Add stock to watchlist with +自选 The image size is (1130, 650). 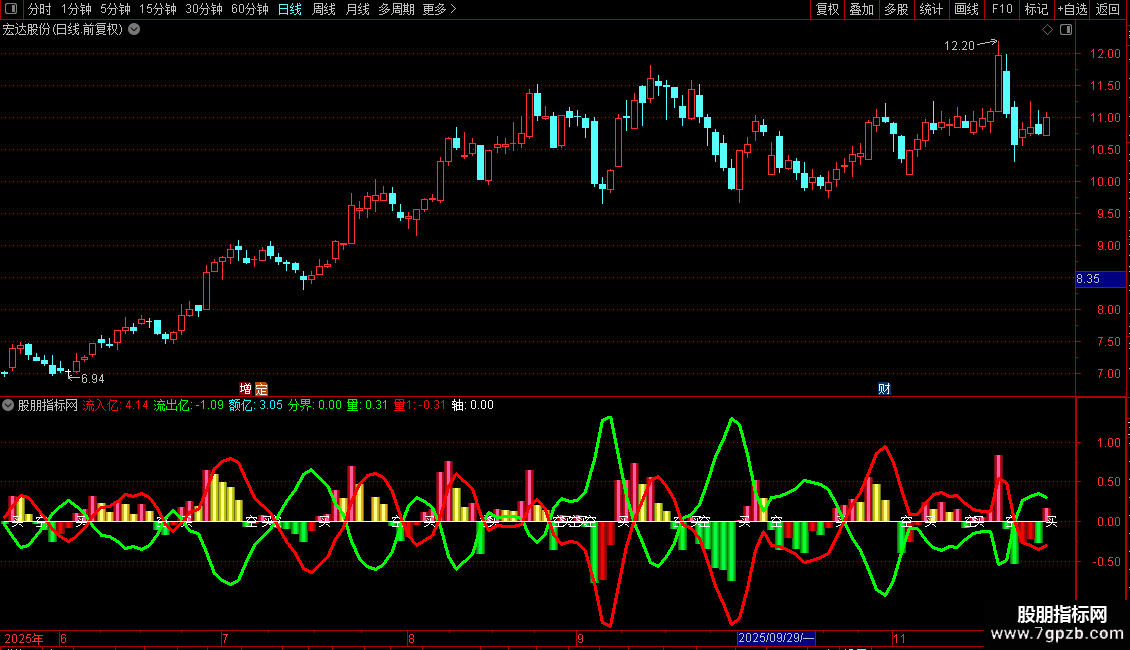1072,10
